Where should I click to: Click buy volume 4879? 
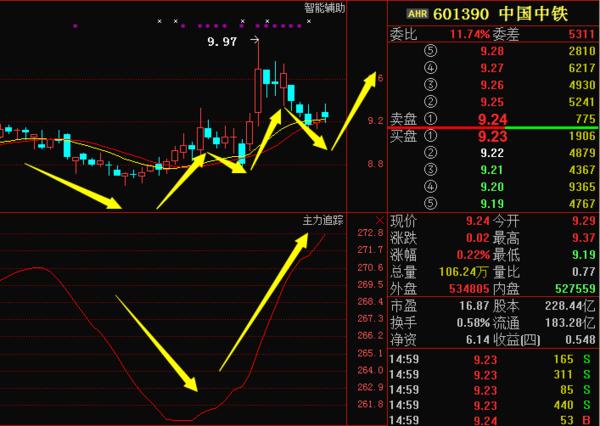click(582, 153)
